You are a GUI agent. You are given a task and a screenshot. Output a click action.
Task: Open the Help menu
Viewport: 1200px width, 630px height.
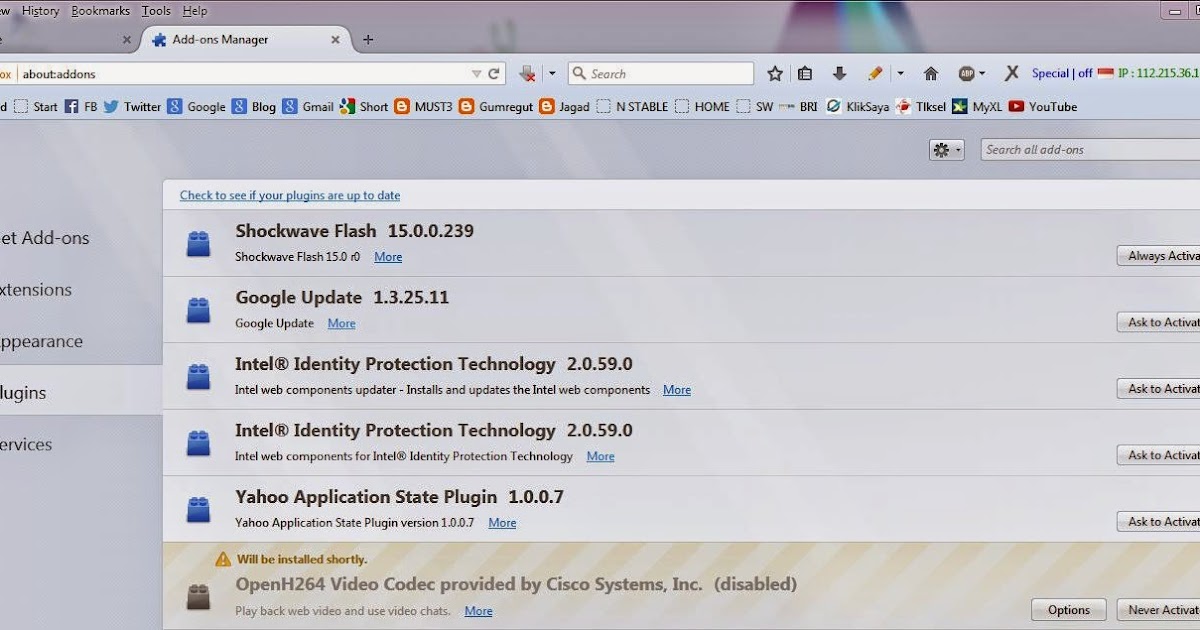click(x=195, y=11)
